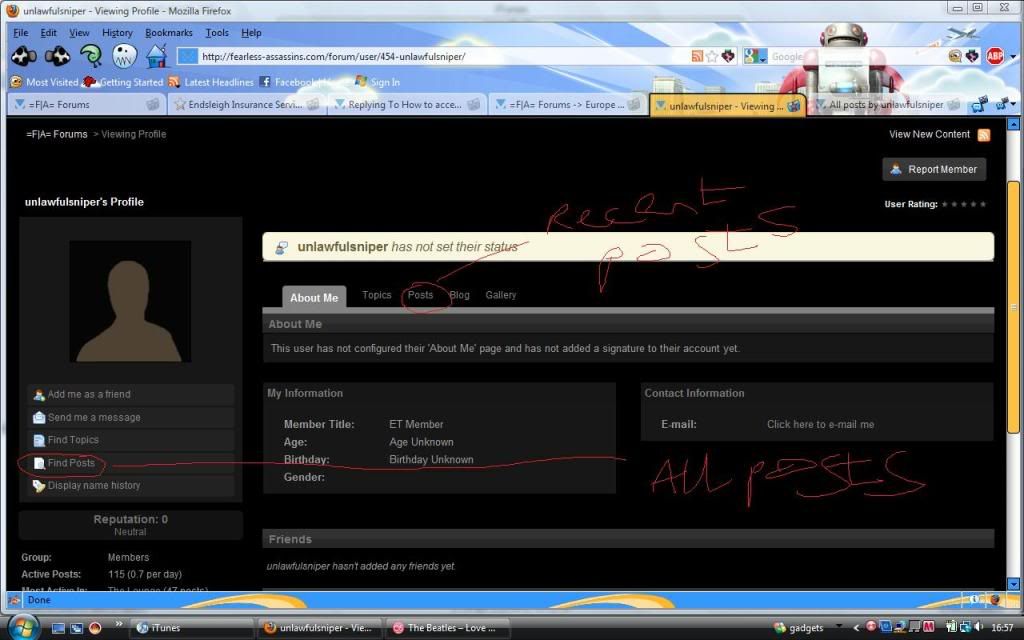The width and height of the screenshot is (1024, 640).
Task: Click the themed Forward navigation button
Action: (x=57, y=56)
